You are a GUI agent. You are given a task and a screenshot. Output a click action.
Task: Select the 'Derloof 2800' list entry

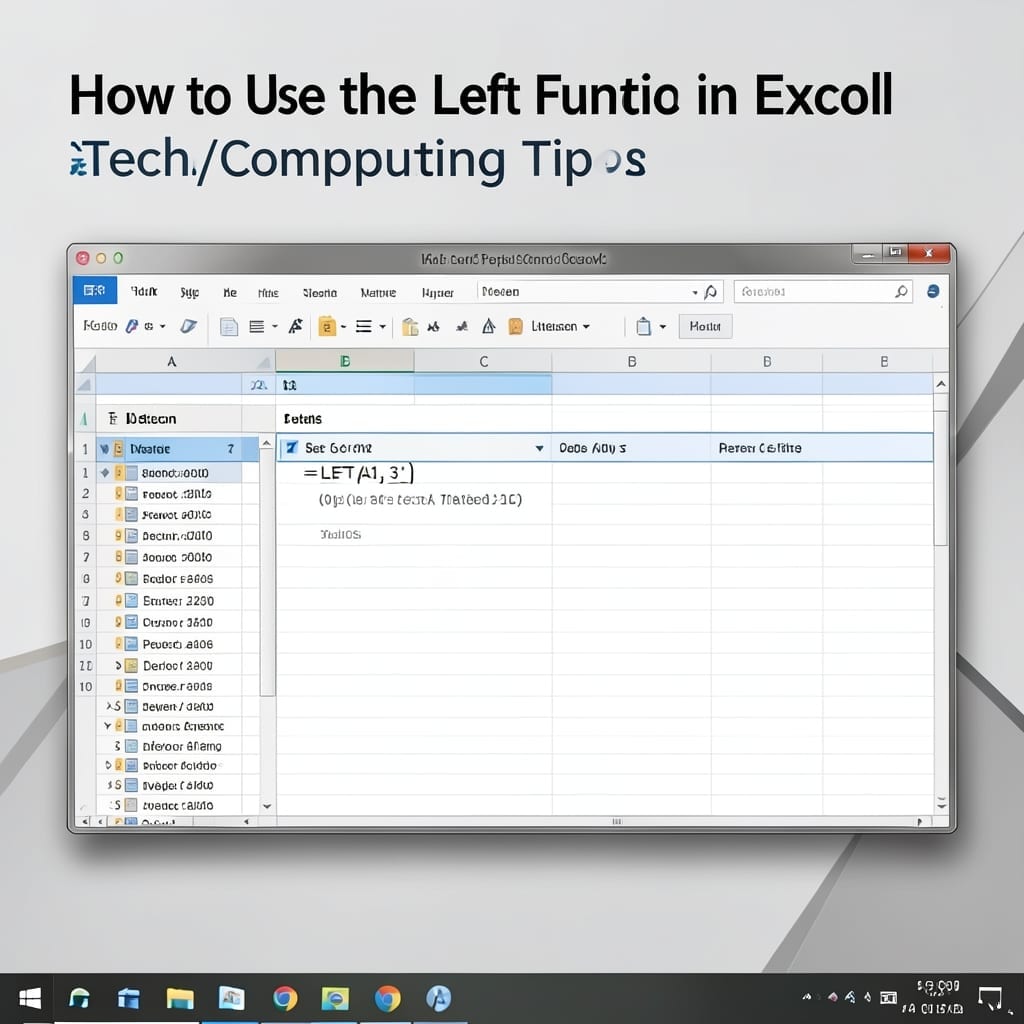point(178,665)
